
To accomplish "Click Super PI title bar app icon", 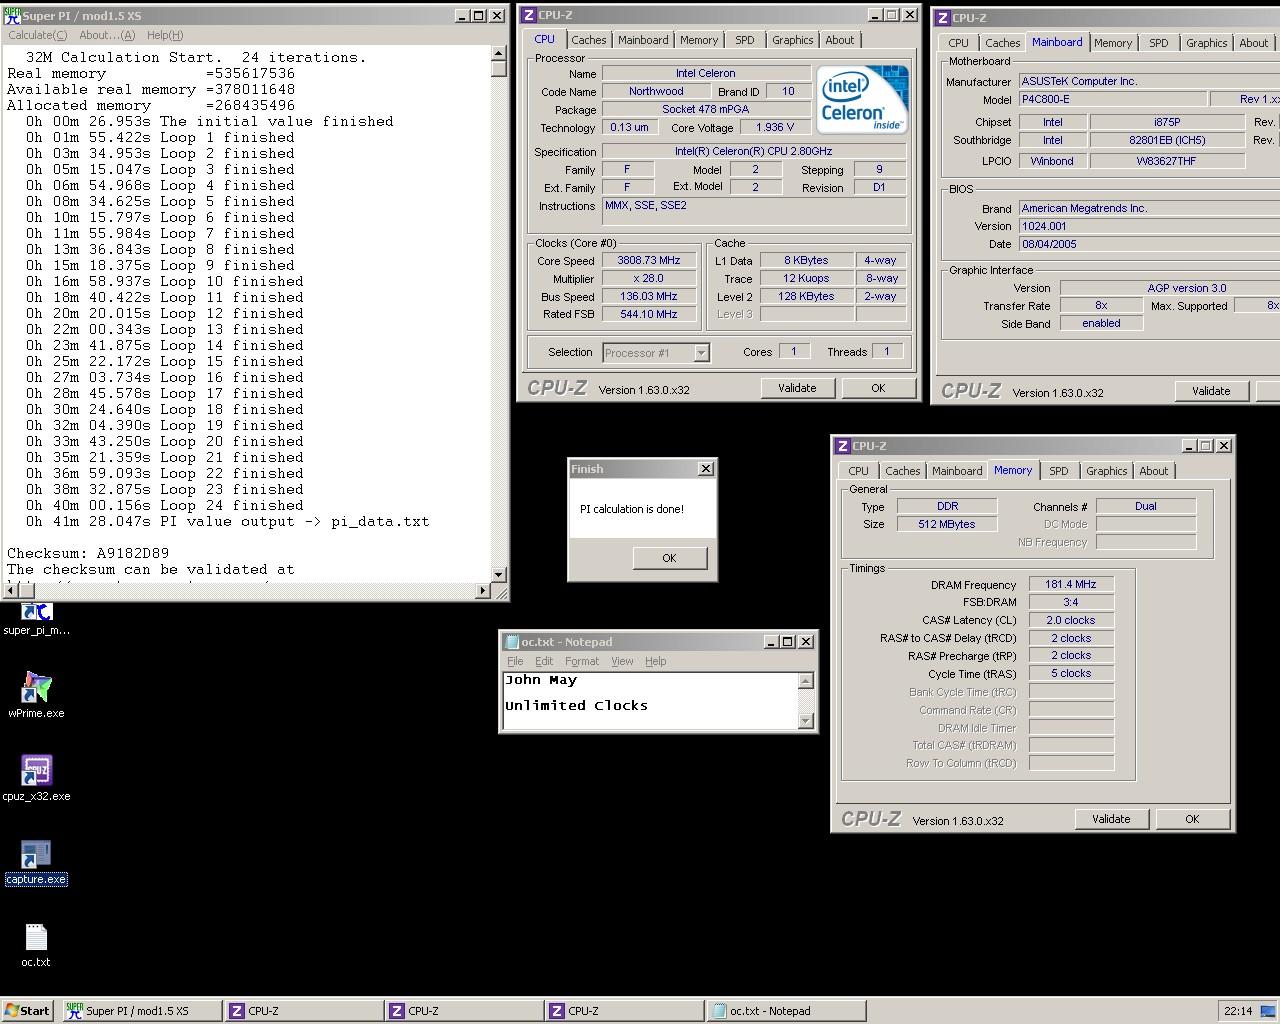I will 12,15.
